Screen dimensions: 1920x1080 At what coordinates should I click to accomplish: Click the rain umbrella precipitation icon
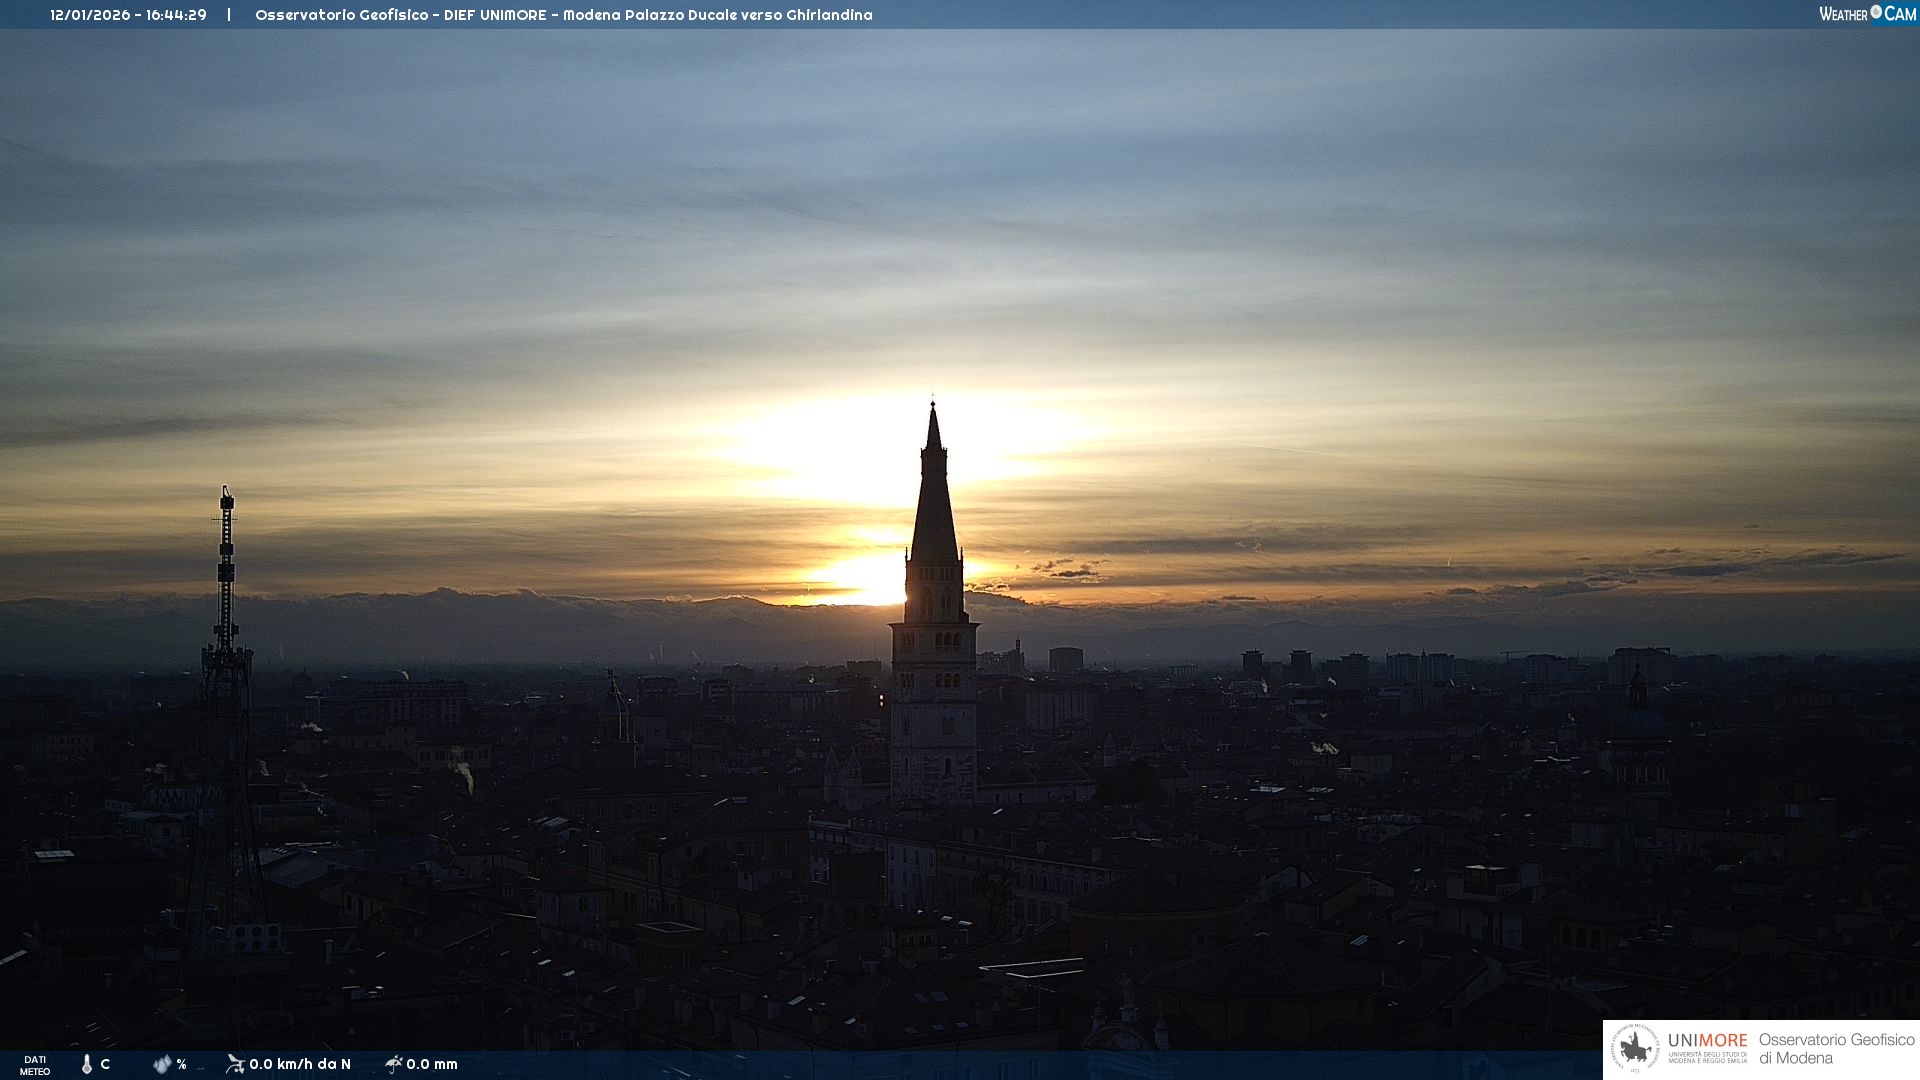393,1064
